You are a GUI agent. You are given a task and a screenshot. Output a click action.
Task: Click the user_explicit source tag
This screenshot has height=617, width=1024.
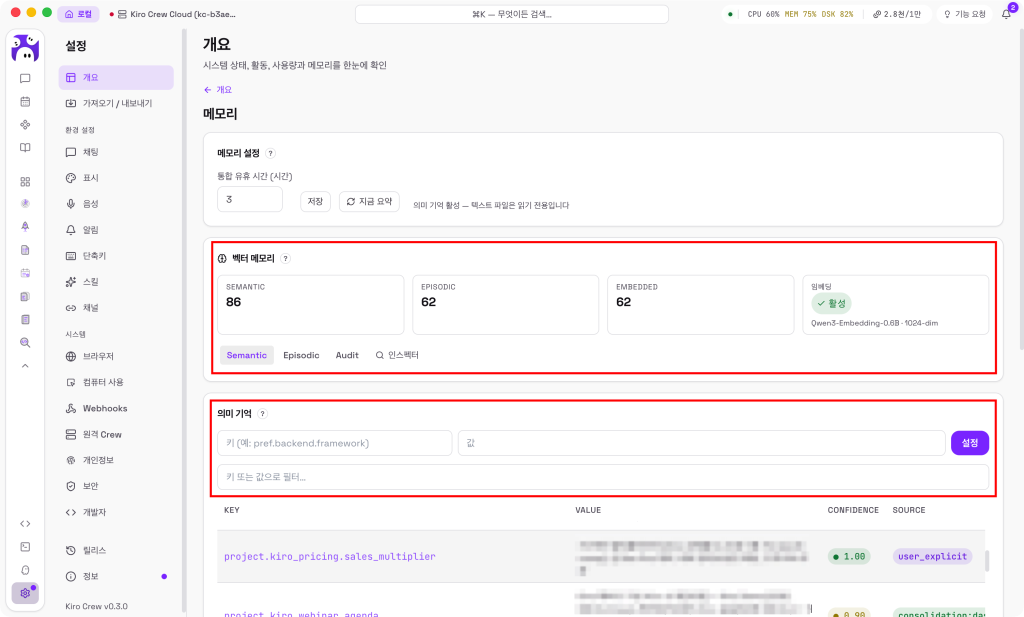click(x=932, y=556)
